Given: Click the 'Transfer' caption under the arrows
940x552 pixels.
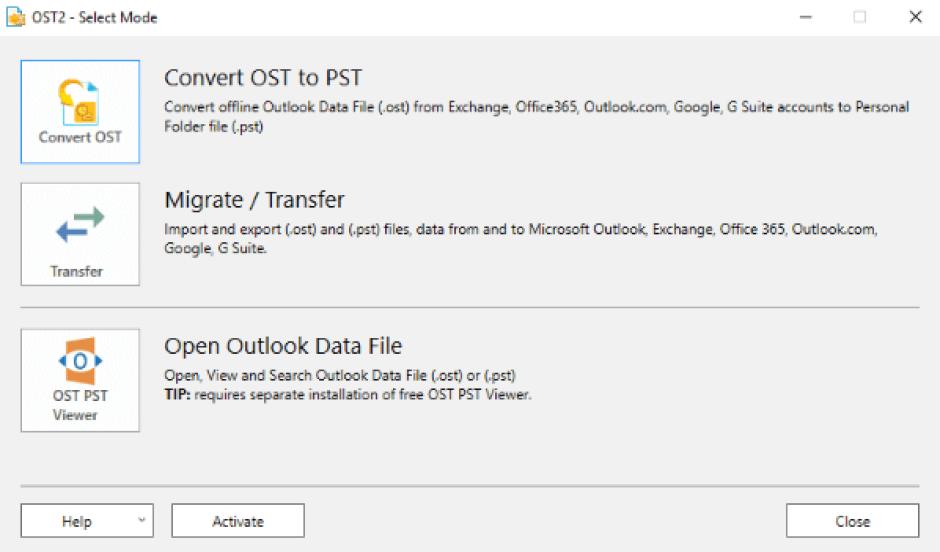Looking at the screenshot, I should tap(77, 271).
